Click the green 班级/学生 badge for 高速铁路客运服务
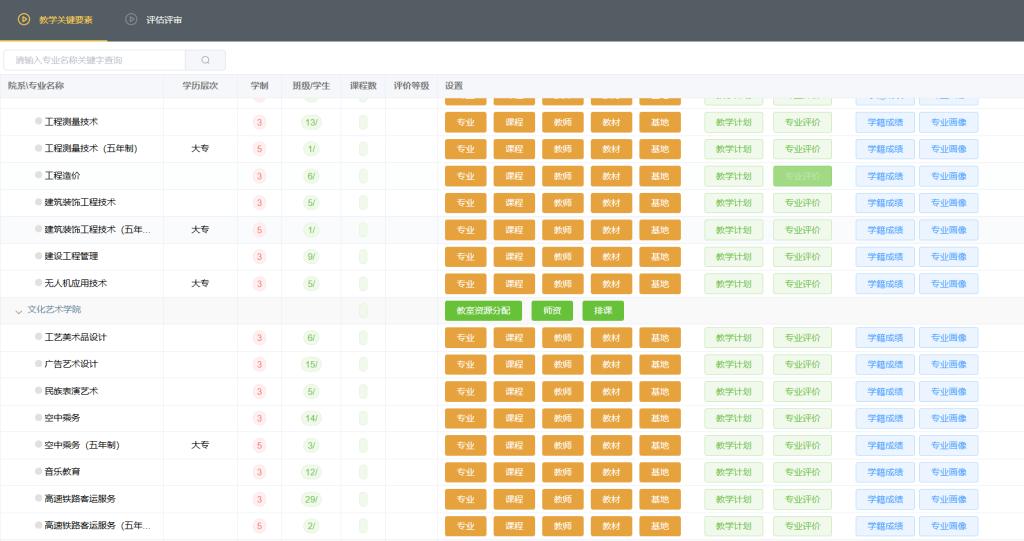 point(311,499)
